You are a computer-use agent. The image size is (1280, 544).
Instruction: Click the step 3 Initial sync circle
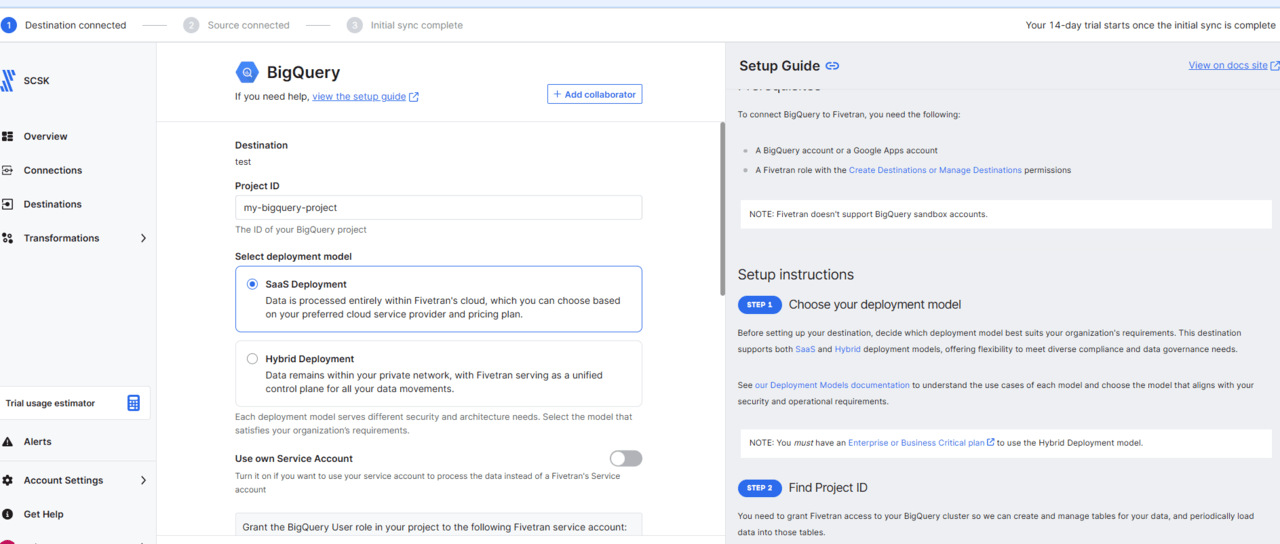click(354, 25)
